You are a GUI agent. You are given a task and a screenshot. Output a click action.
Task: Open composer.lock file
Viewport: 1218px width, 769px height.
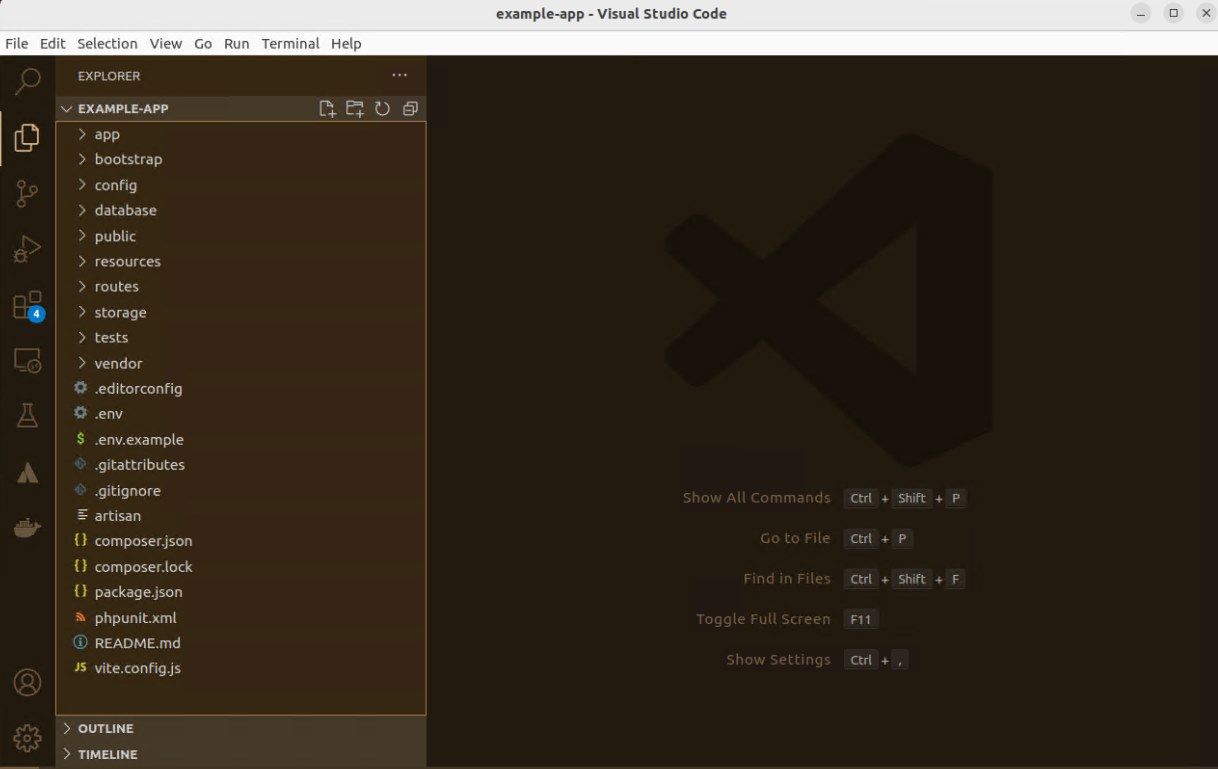[x=241, y=566]
